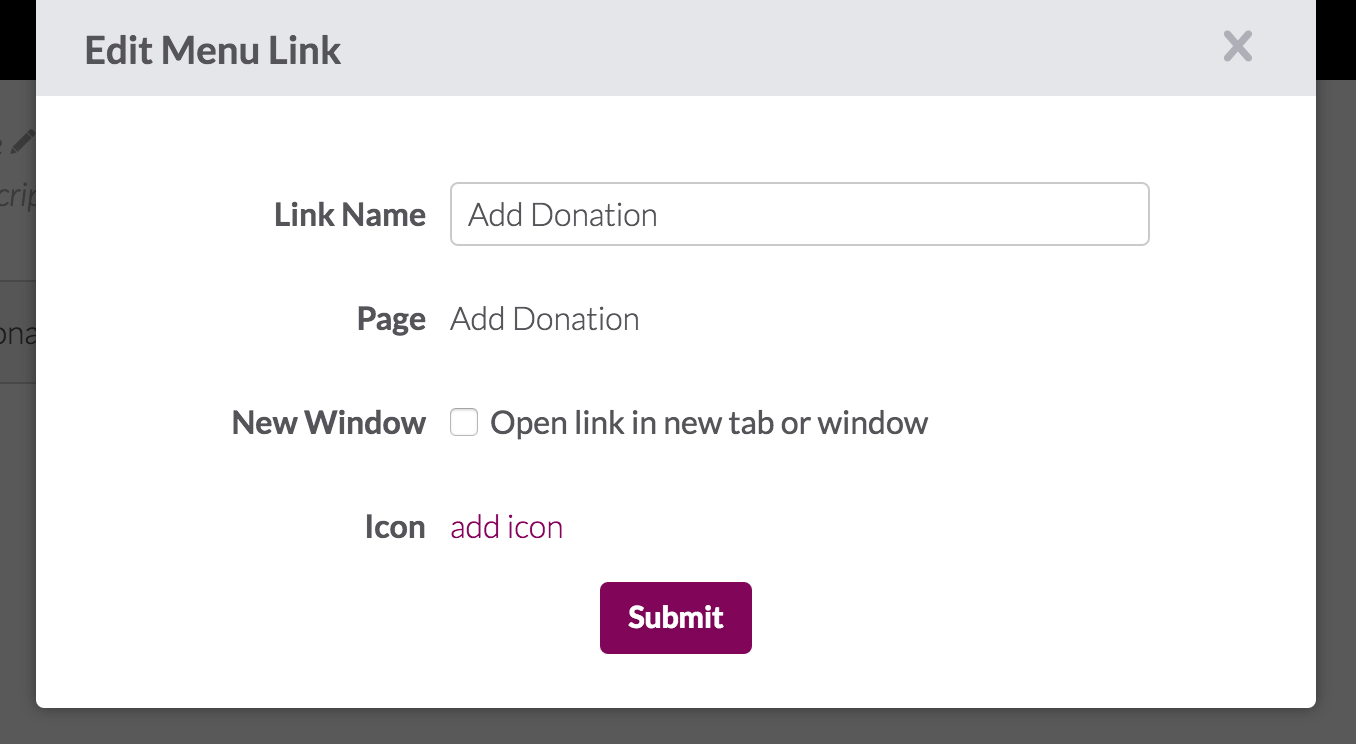Click the dimmed backdrop below the dialog
The width and height of the screenshot is (1356, 744).
678,727
